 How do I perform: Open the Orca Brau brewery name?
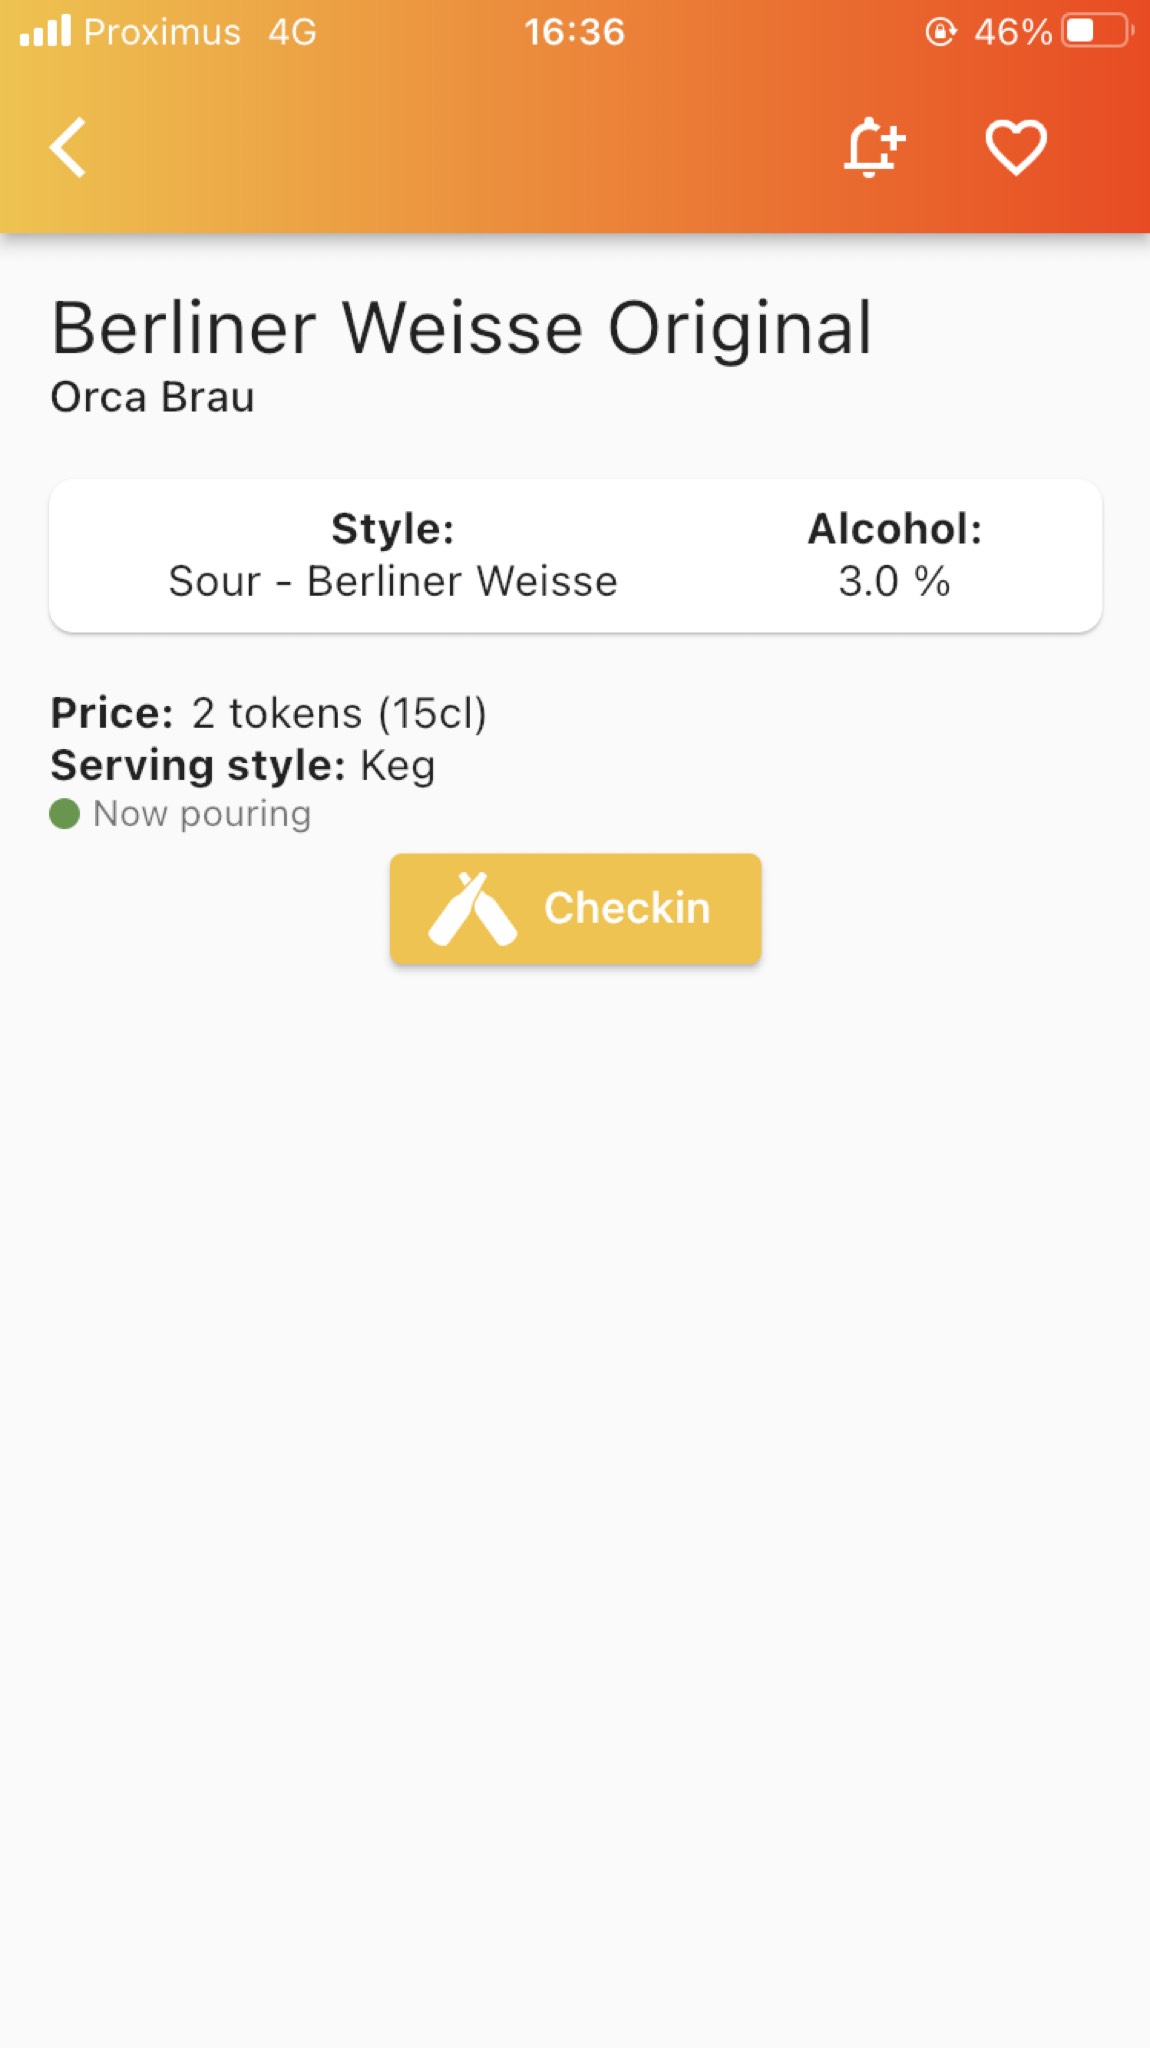[x=153, y=397]
